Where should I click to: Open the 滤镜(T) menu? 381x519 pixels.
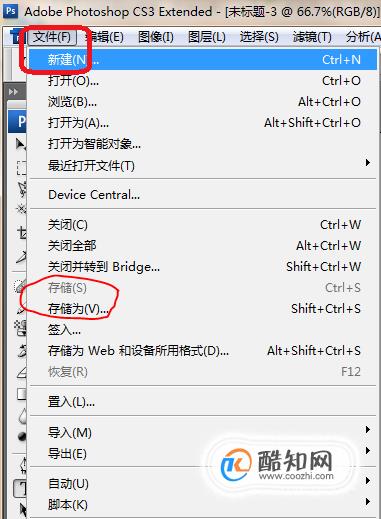click(312, 37)
